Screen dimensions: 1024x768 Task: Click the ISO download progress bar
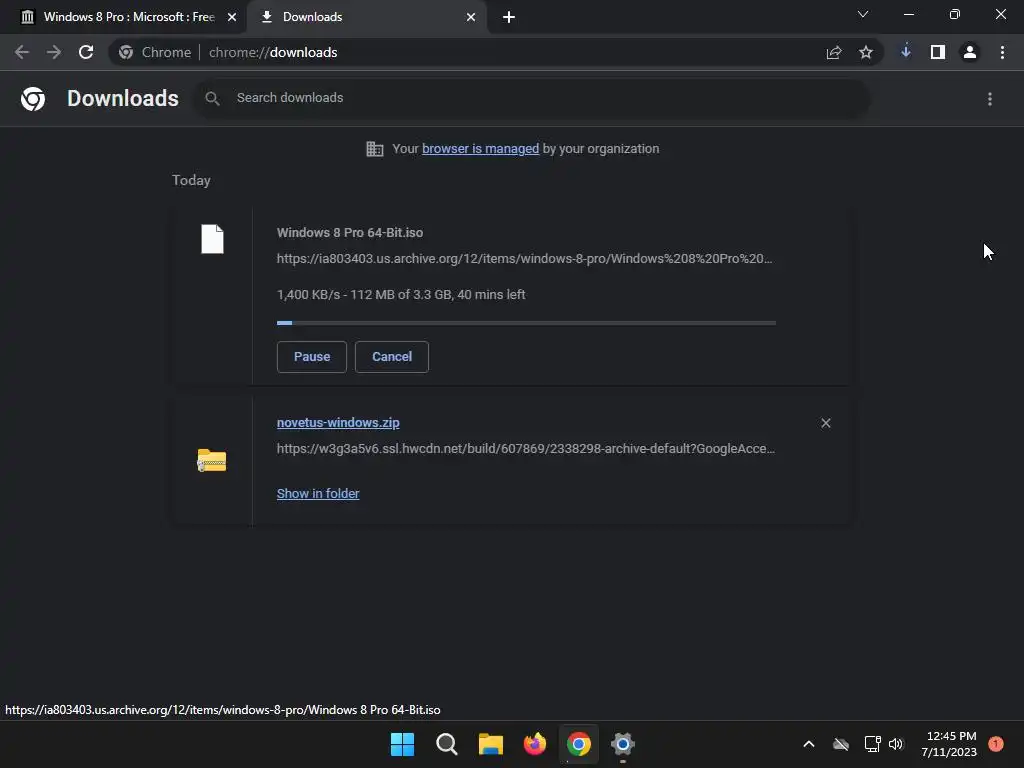(x=526, y=323)
